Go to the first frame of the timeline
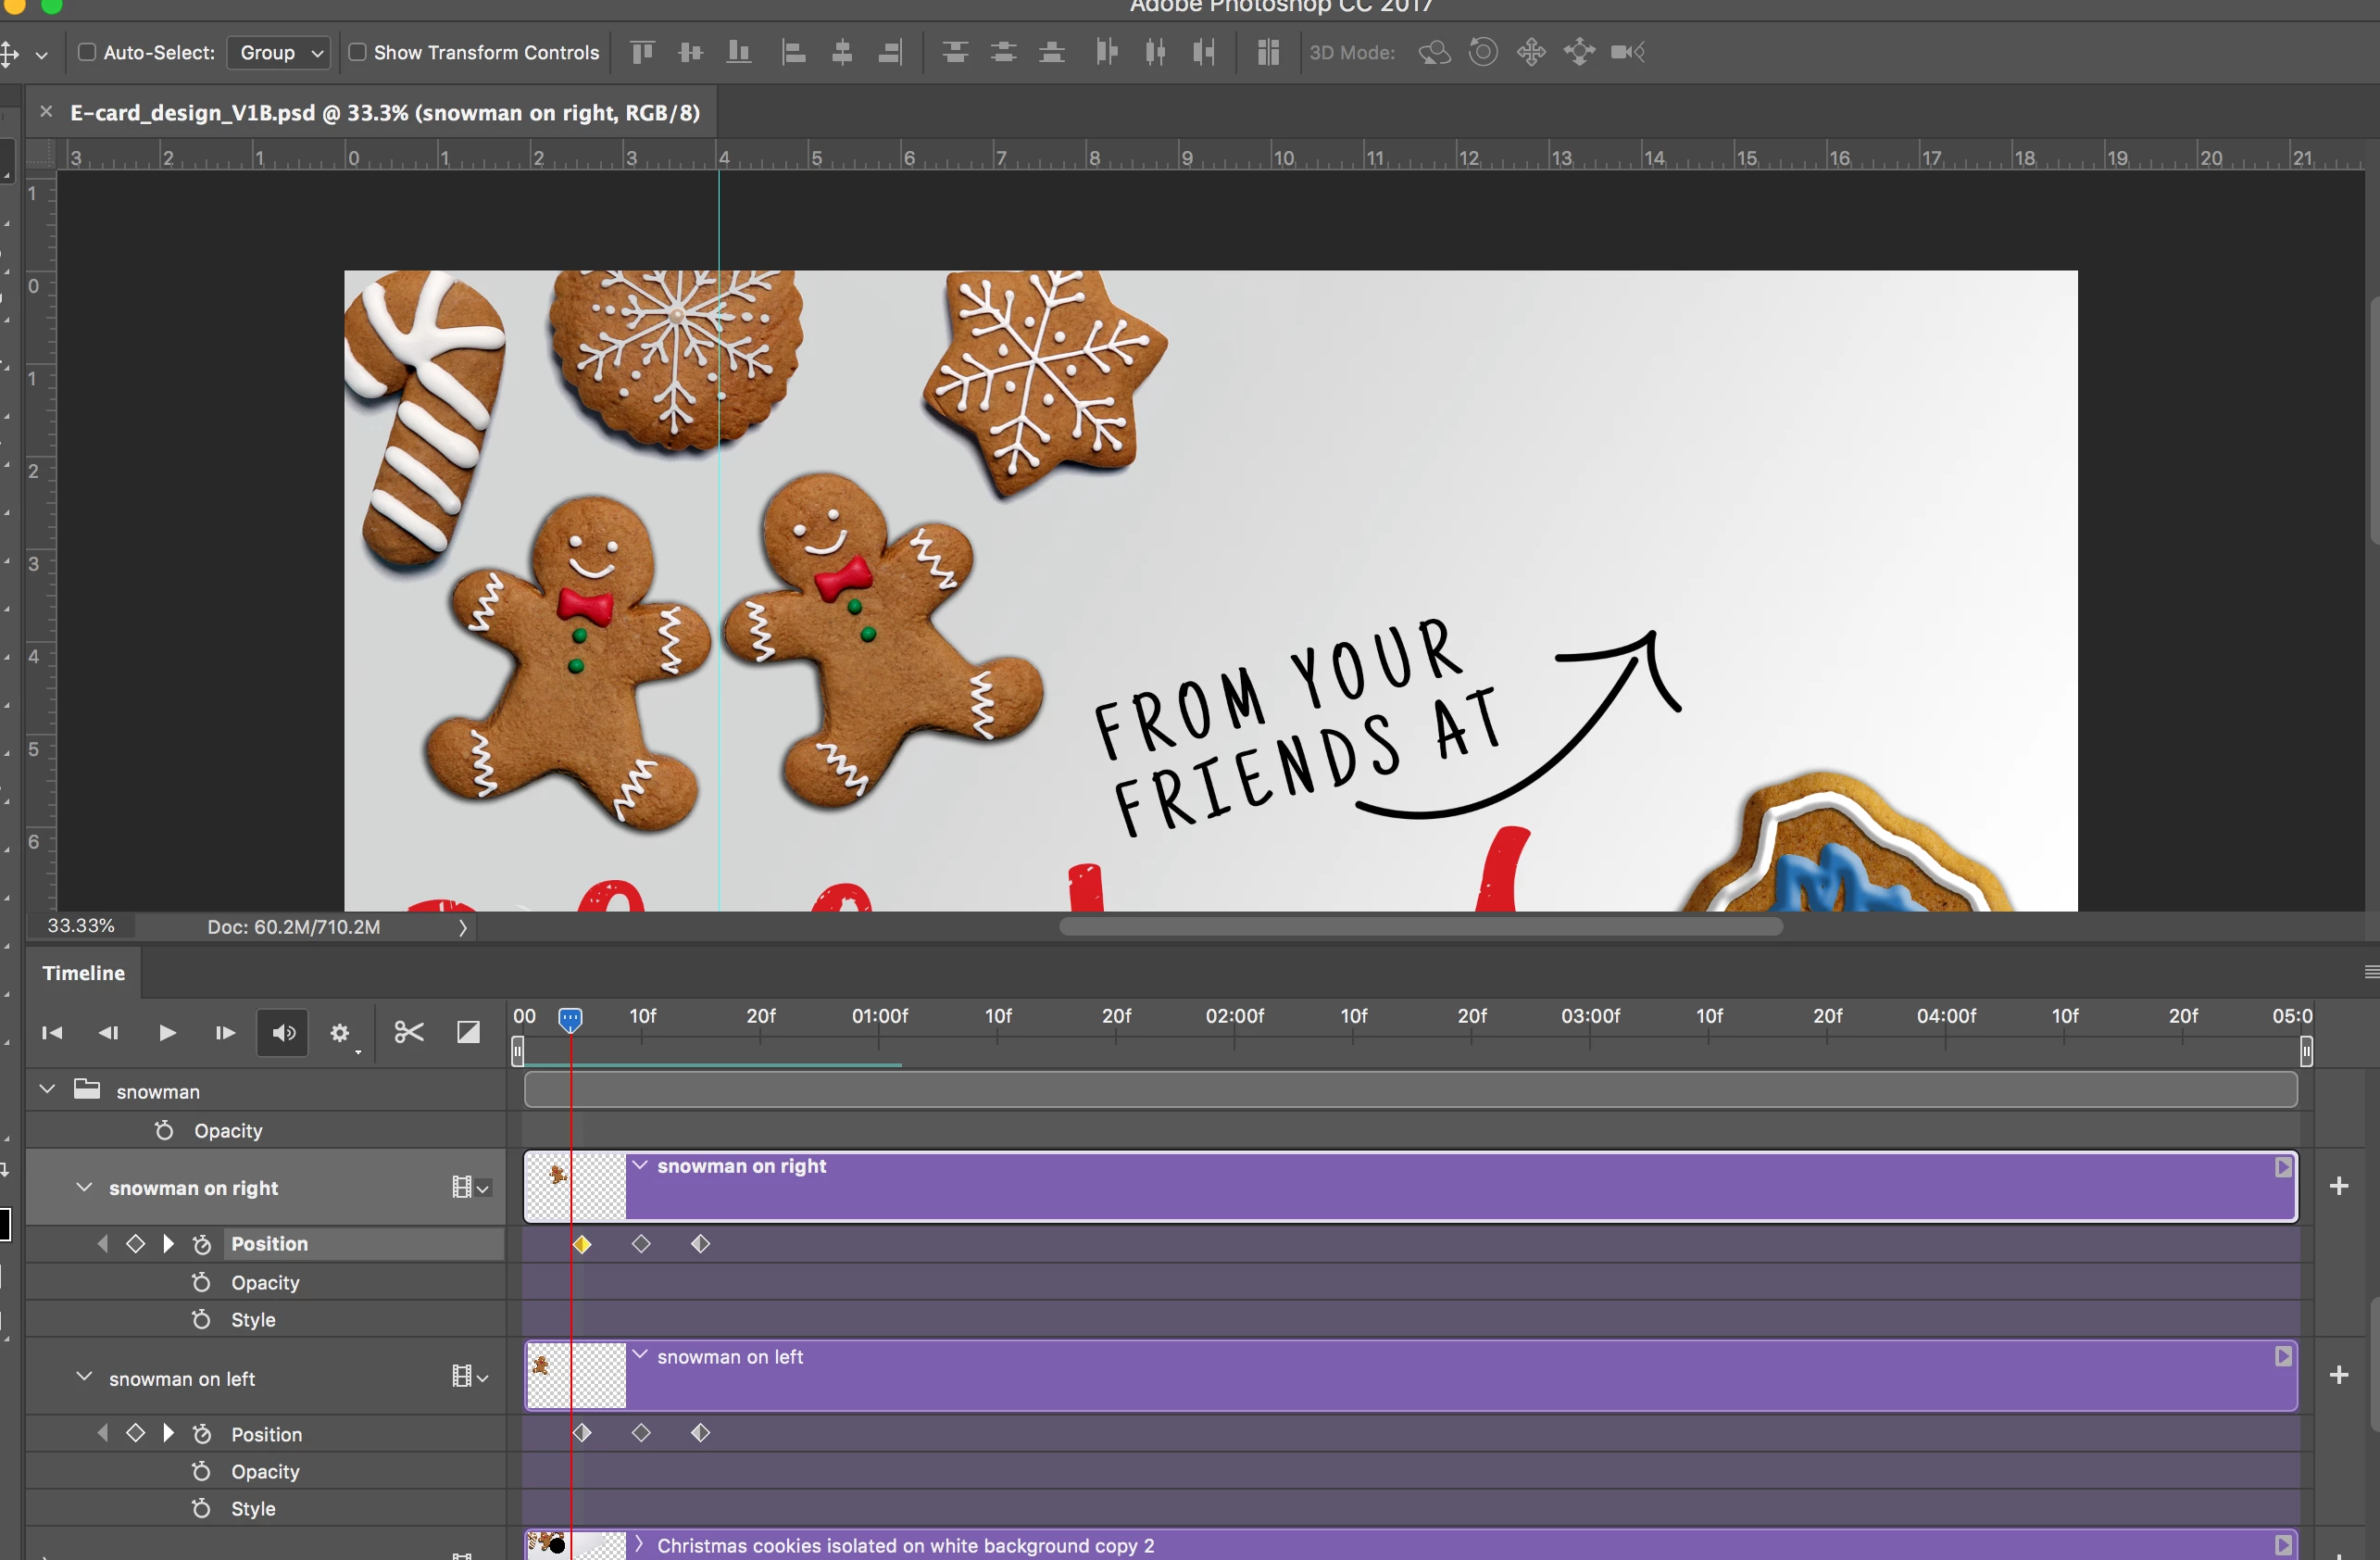2380x1560 pixels. (52, 1032)
